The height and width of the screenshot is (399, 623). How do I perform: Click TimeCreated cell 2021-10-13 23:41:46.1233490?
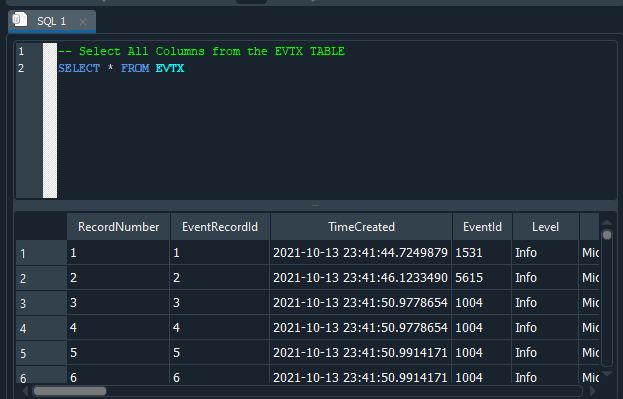click(x=360, y=278)
